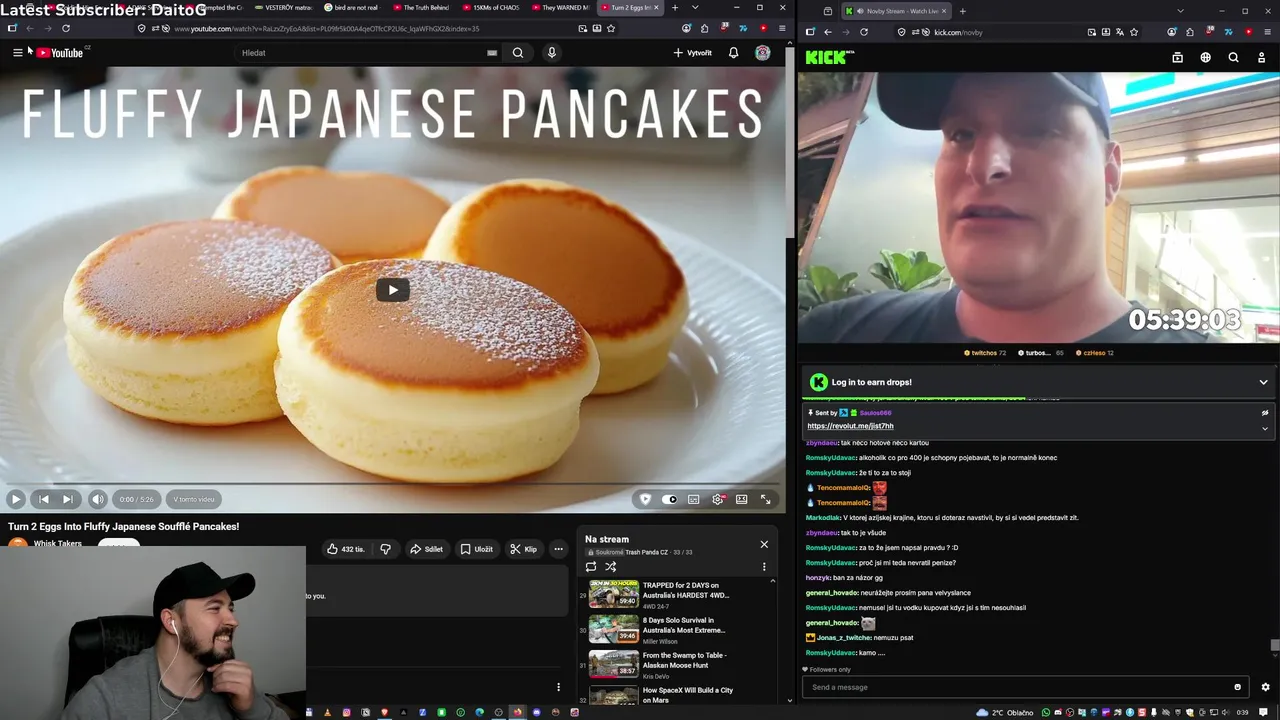The height and width of the screenshot is (720, 1280).
Task: Open the revolut.me pinned link
Action: pyautogui.click(x=850, y=426)
